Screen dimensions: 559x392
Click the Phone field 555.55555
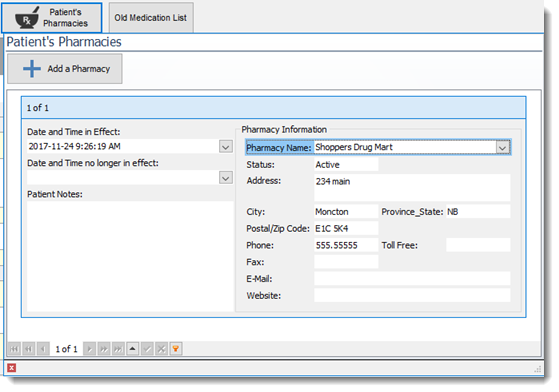pyautogui.click(x=346, y=245)
